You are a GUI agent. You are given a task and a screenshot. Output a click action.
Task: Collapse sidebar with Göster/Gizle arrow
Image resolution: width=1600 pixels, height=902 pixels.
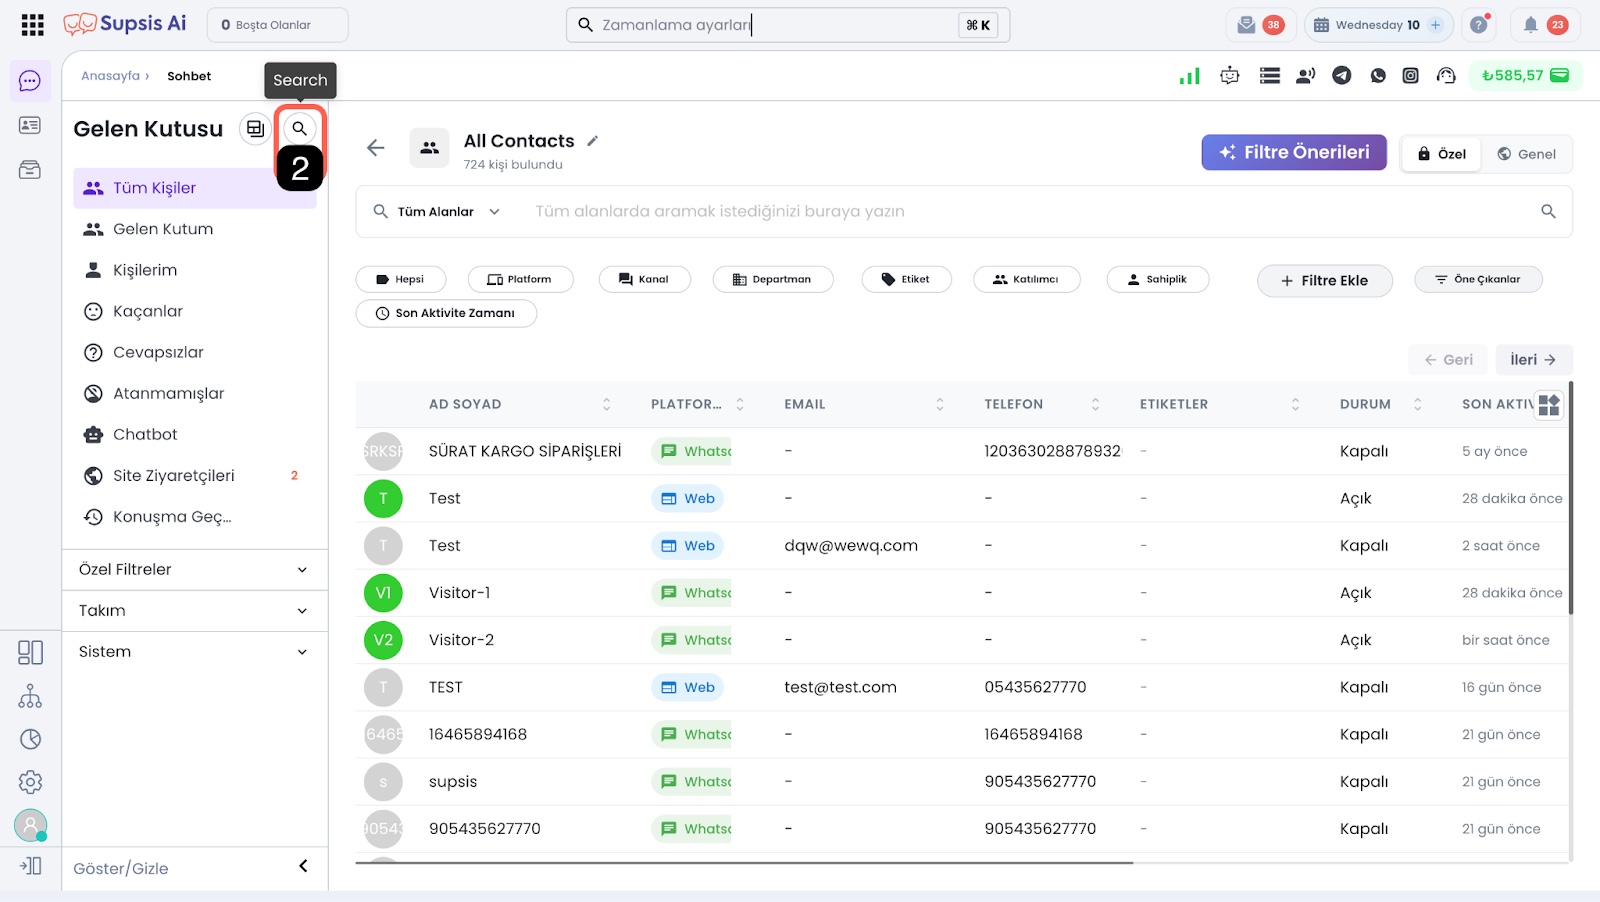tap(303, 867)
